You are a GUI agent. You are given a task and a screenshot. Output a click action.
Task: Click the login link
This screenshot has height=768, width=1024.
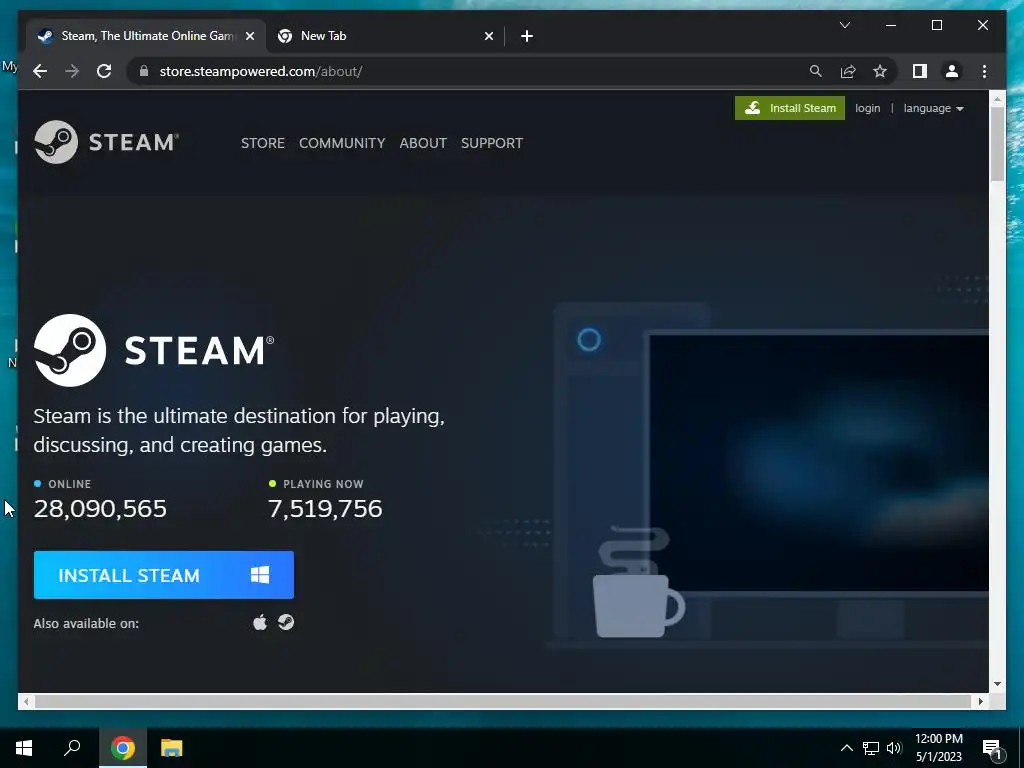coord(867,108)
